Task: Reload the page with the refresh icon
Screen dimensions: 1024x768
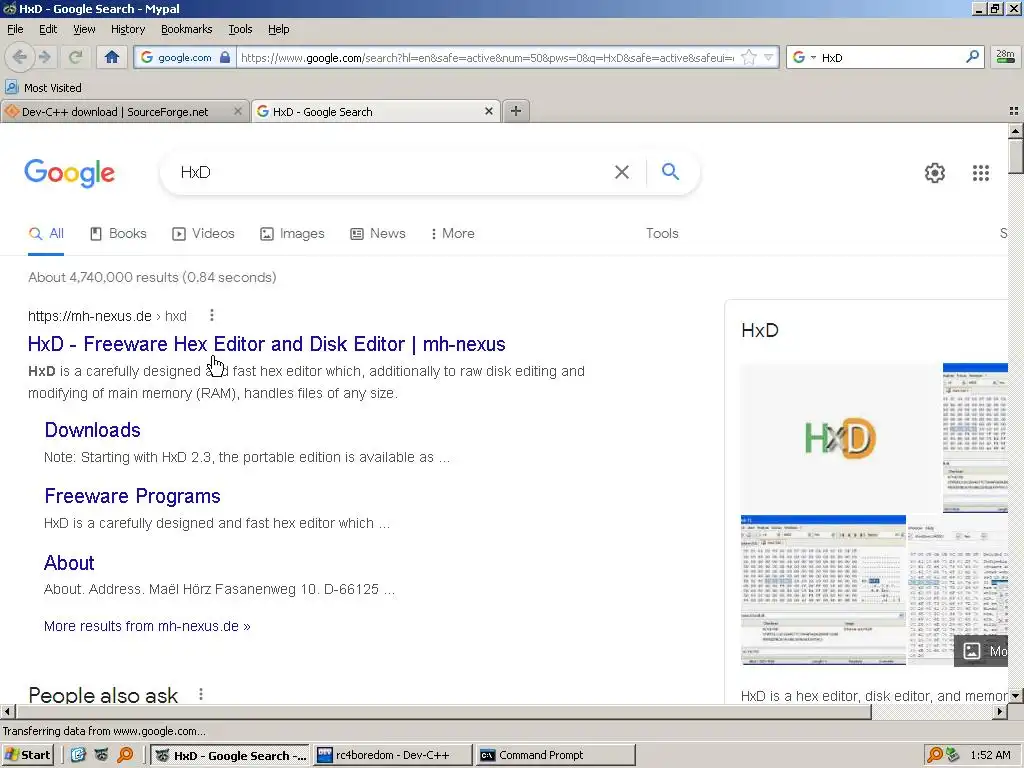Action: (x=75, y=57)
